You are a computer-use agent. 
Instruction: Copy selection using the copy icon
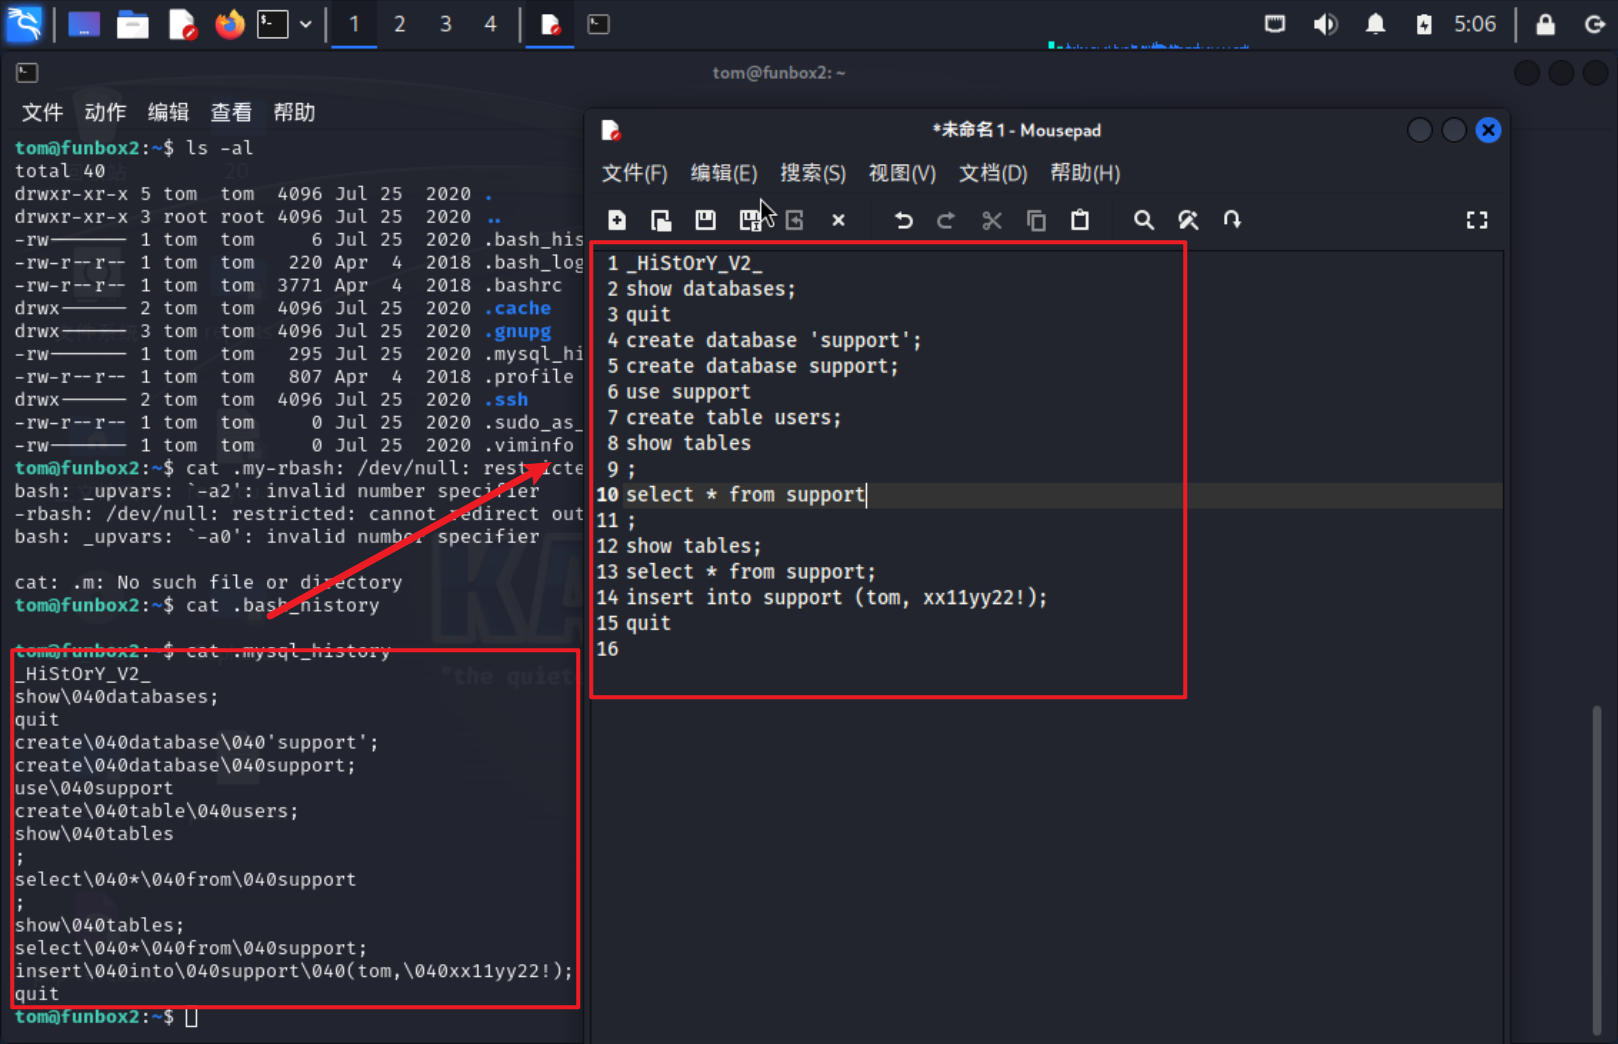point(1036,220)
